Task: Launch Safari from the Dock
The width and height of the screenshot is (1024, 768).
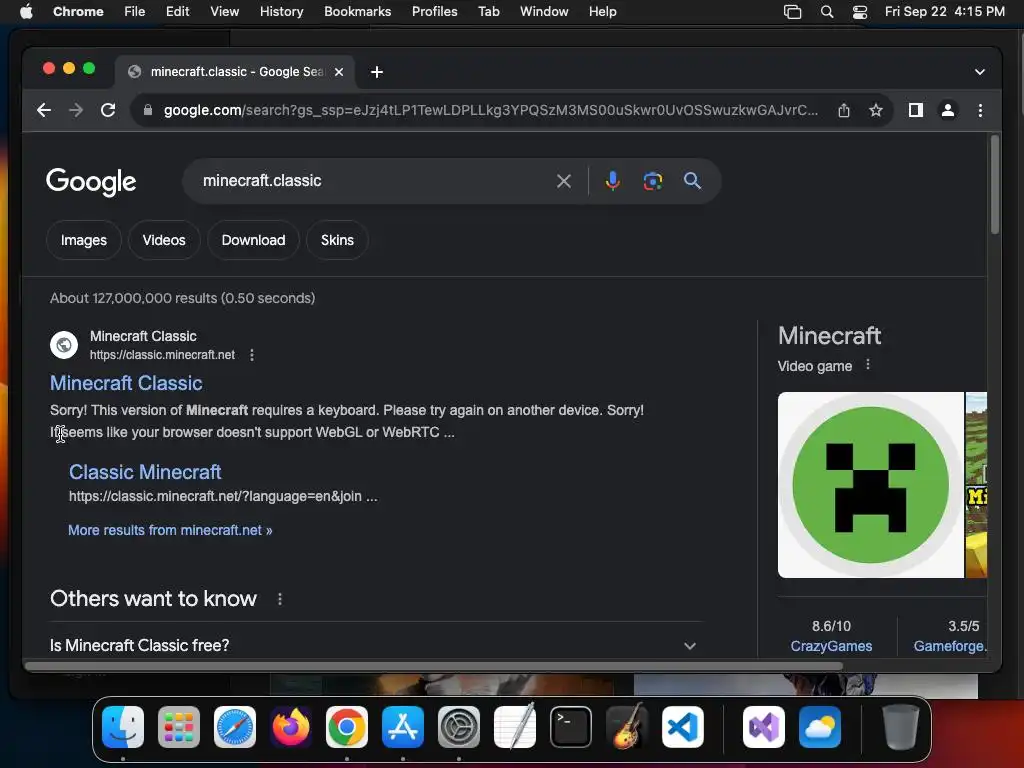Action: pyautogui.click(x=235, y=727)
